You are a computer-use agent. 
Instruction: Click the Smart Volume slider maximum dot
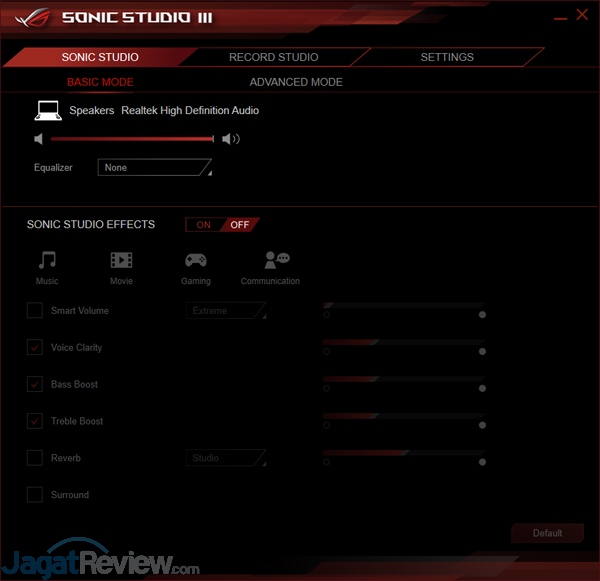tap(482, 315)
